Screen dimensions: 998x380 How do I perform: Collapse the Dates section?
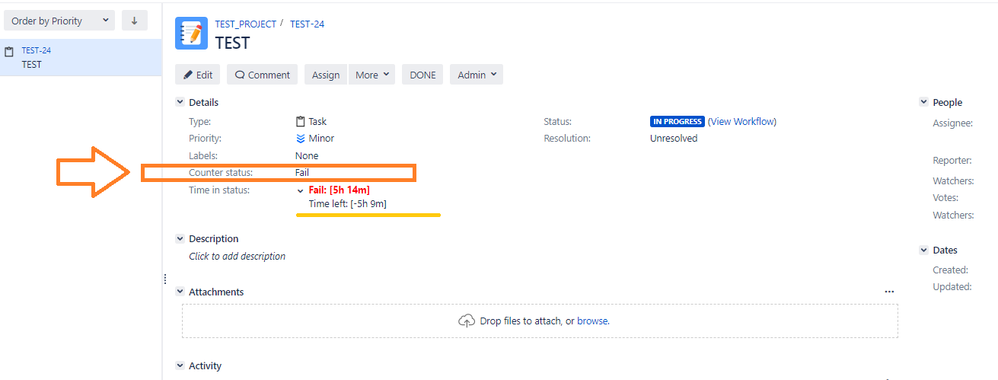coord(924,251)
